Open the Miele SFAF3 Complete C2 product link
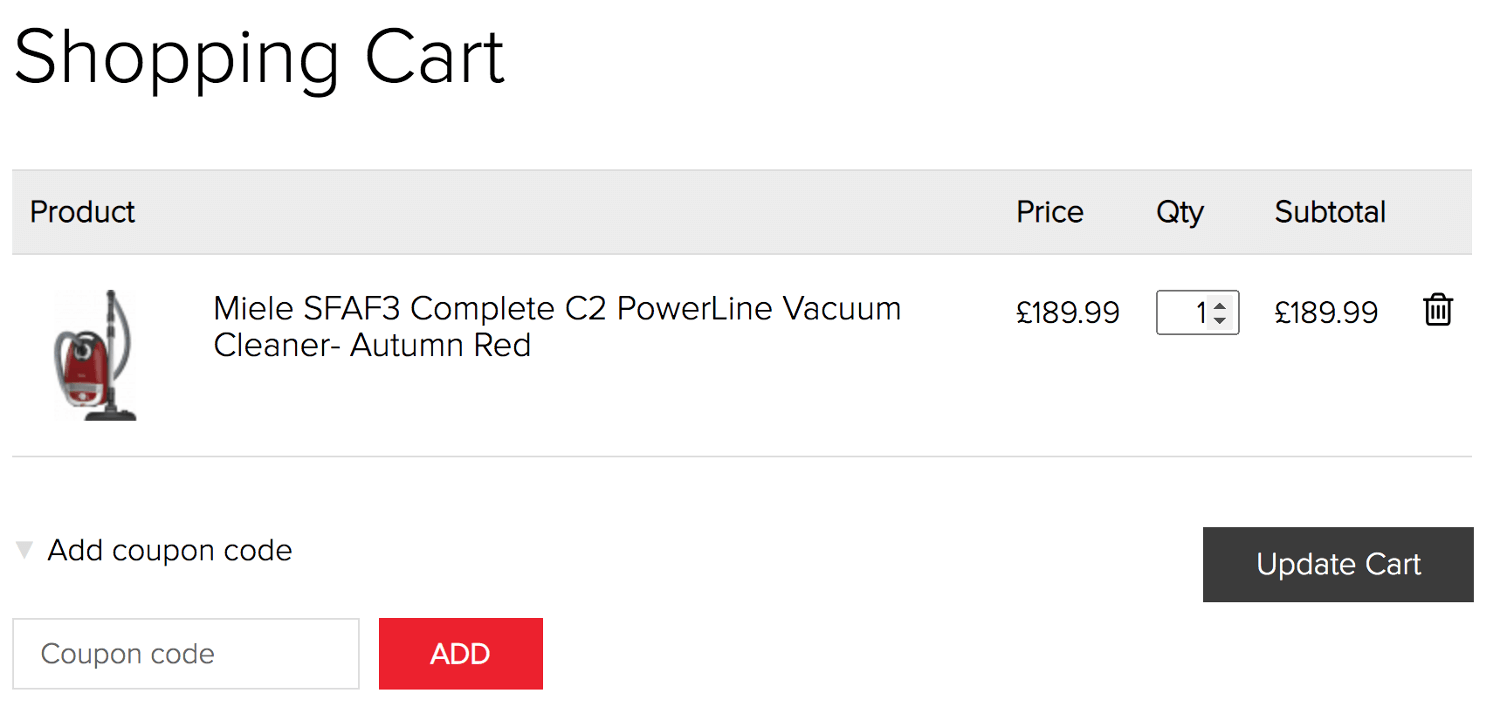The height and width of the screenshot is (707, 1500). (x=557, y=326)
